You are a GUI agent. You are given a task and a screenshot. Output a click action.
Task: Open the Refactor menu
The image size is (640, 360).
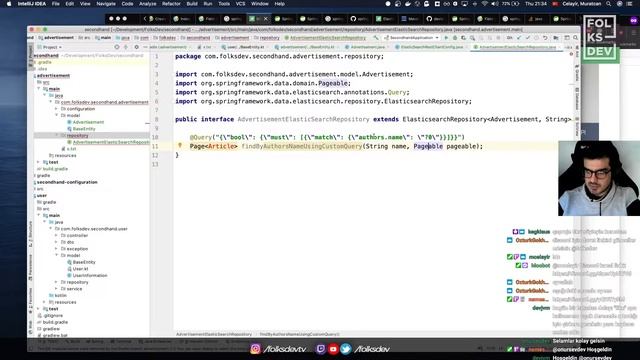coord(171,4)
